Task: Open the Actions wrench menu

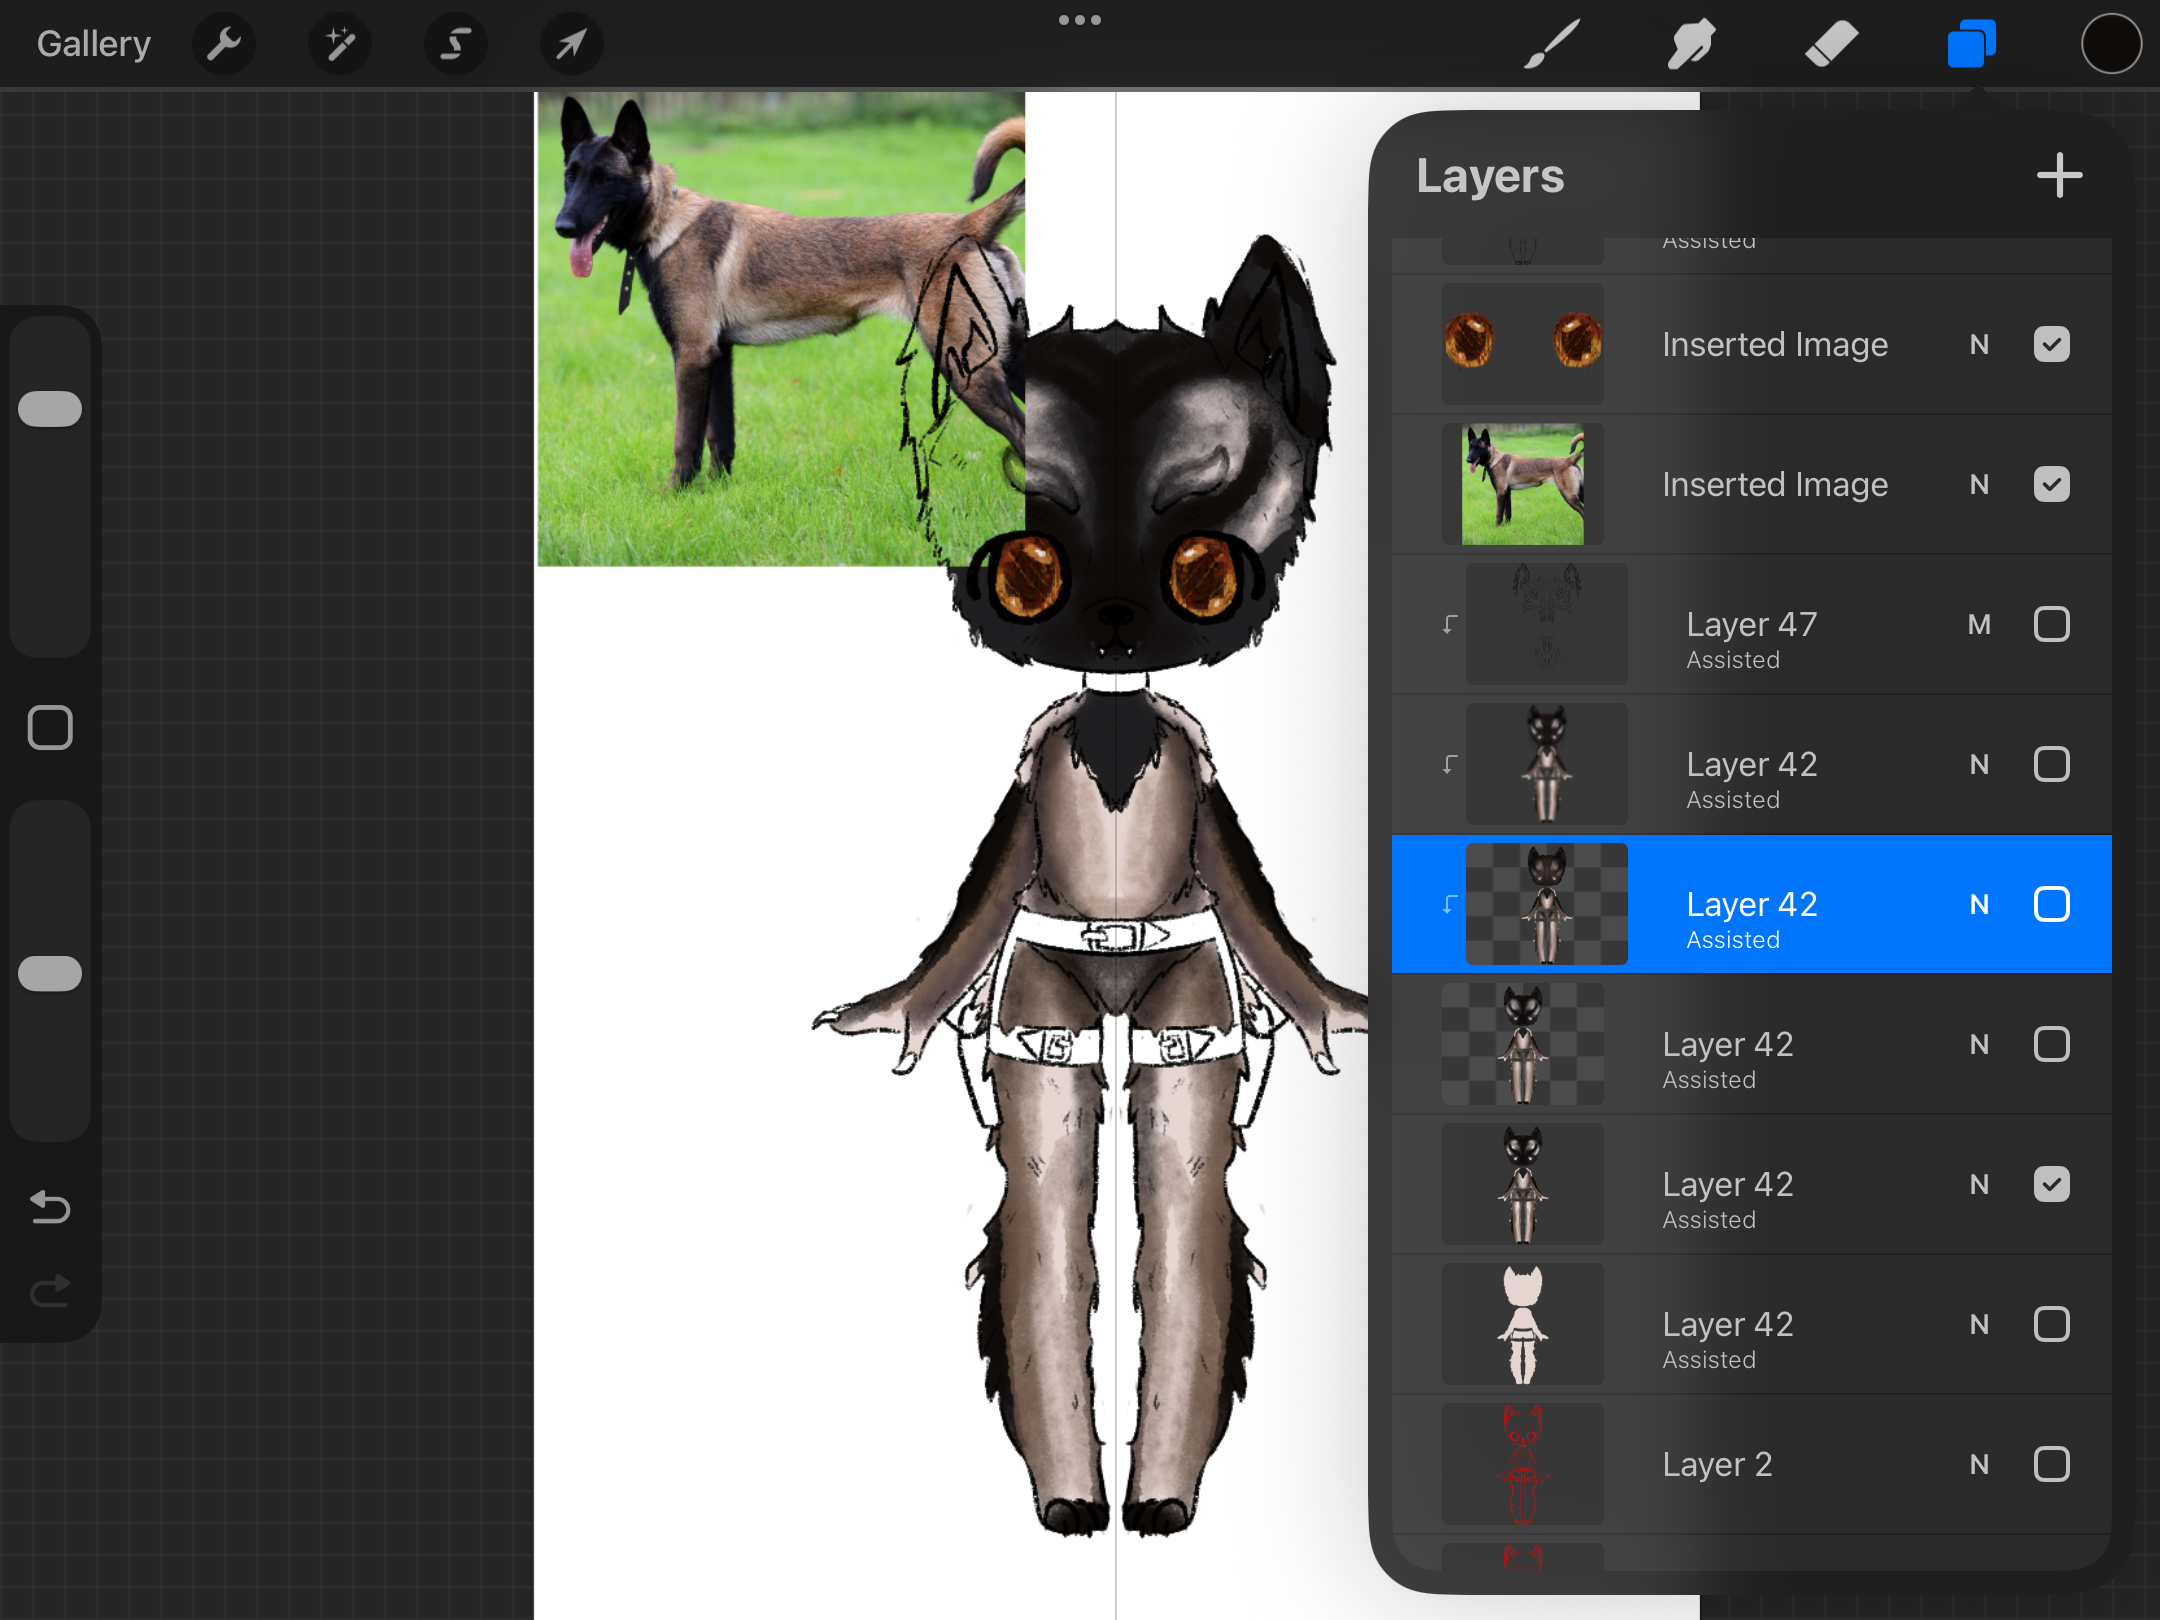Action: 224,44
